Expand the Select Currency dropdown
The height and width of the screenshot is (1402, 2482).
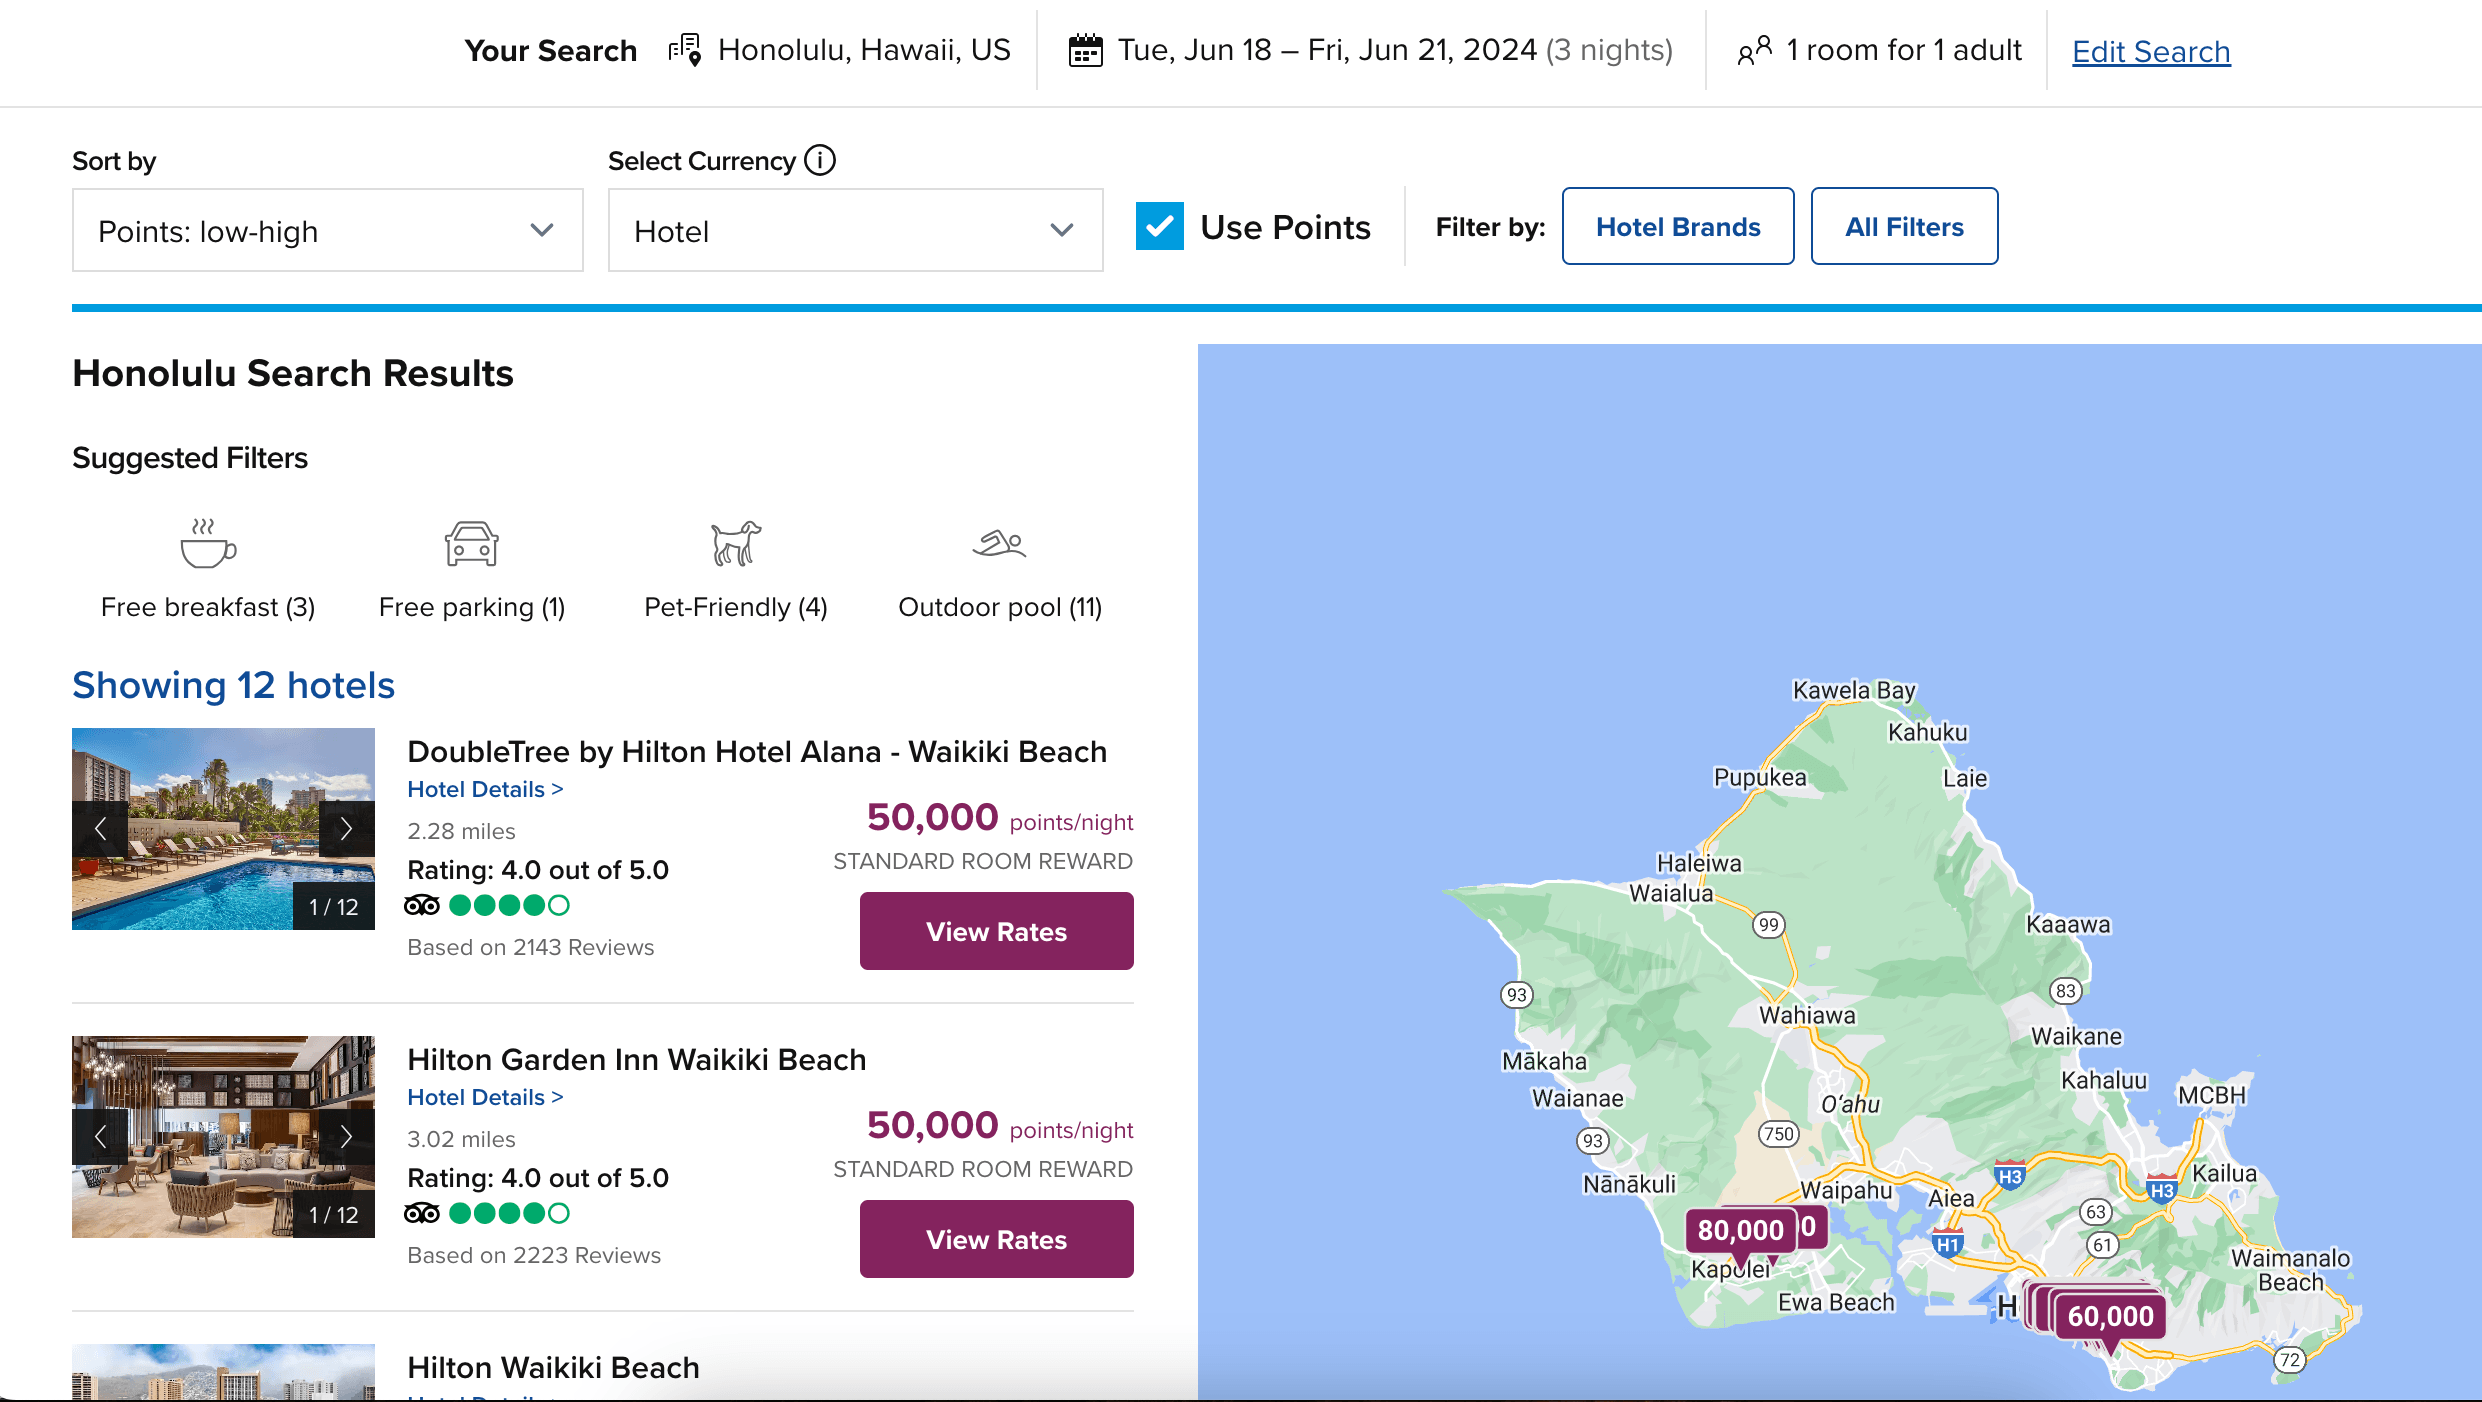click(x=855, y=231)
